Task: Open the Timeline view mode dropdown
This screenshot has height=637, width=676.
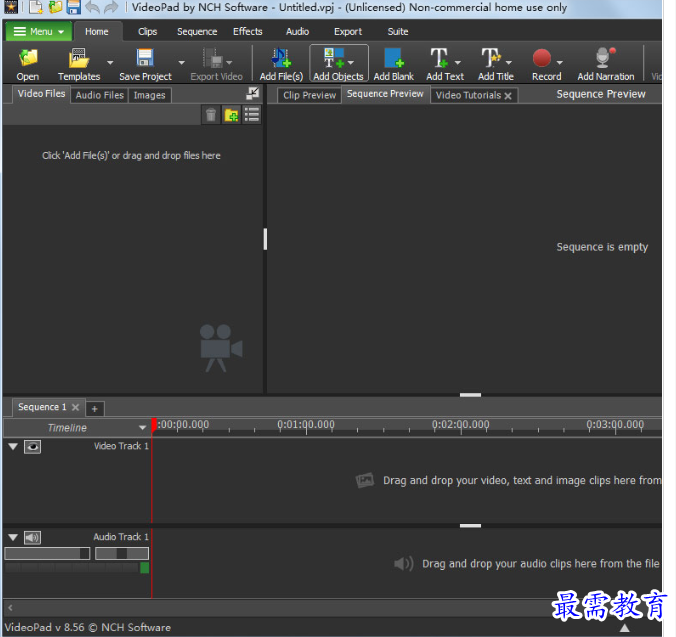Action: click(143, 428)
